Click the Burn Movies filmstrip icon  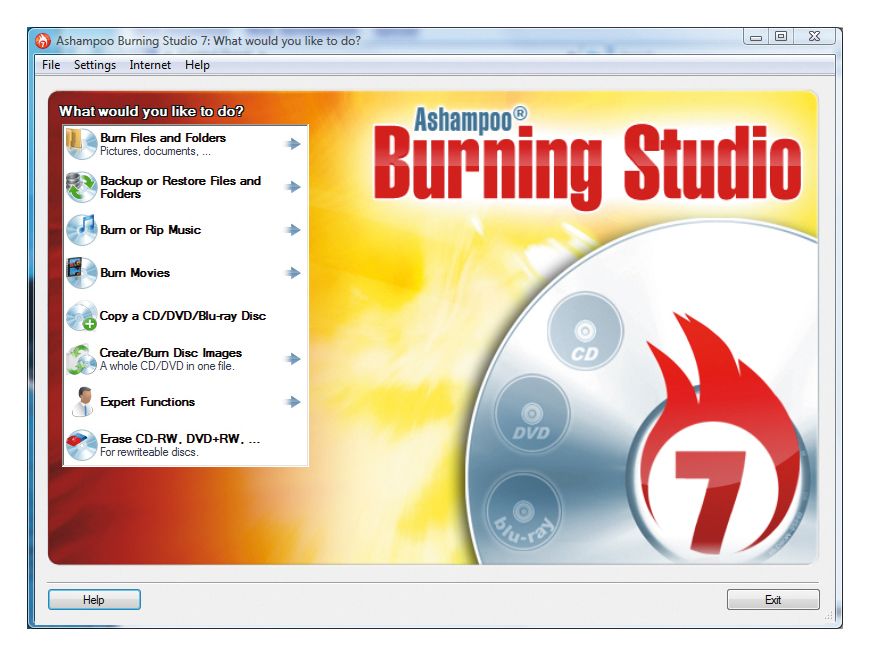[80, 272]
